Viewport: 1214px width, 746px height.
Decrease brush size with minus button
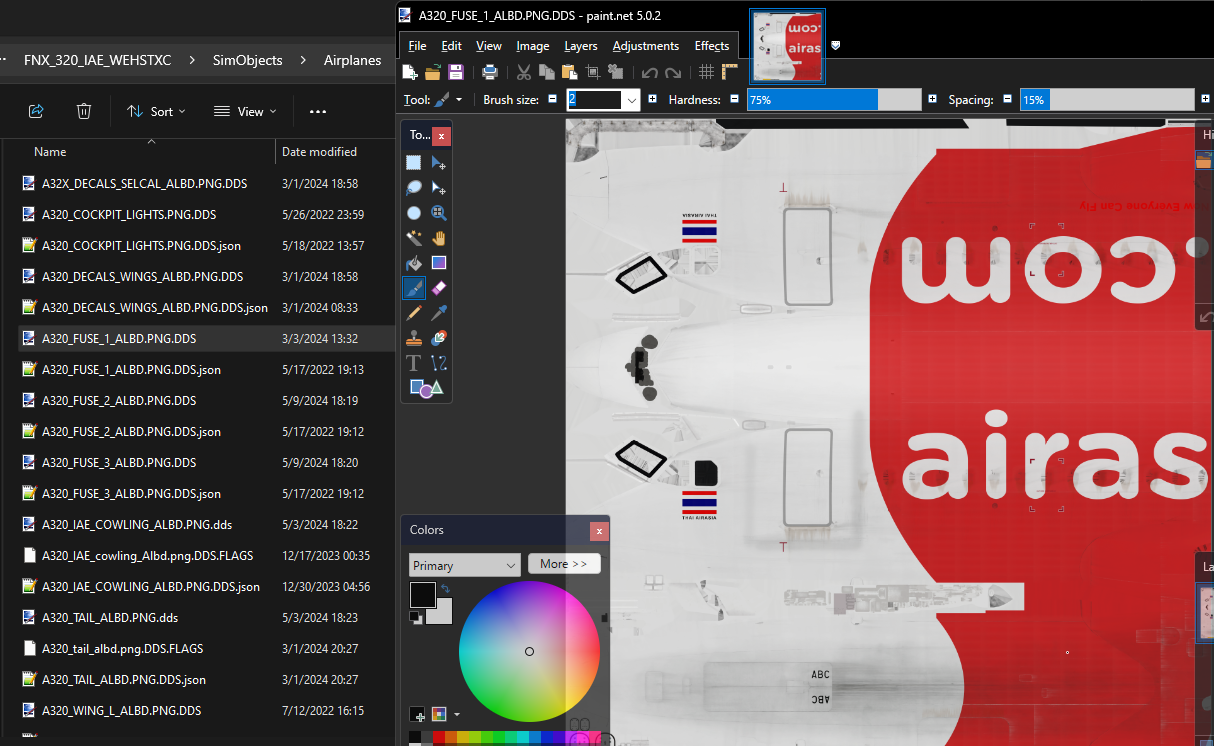point(552,100)
